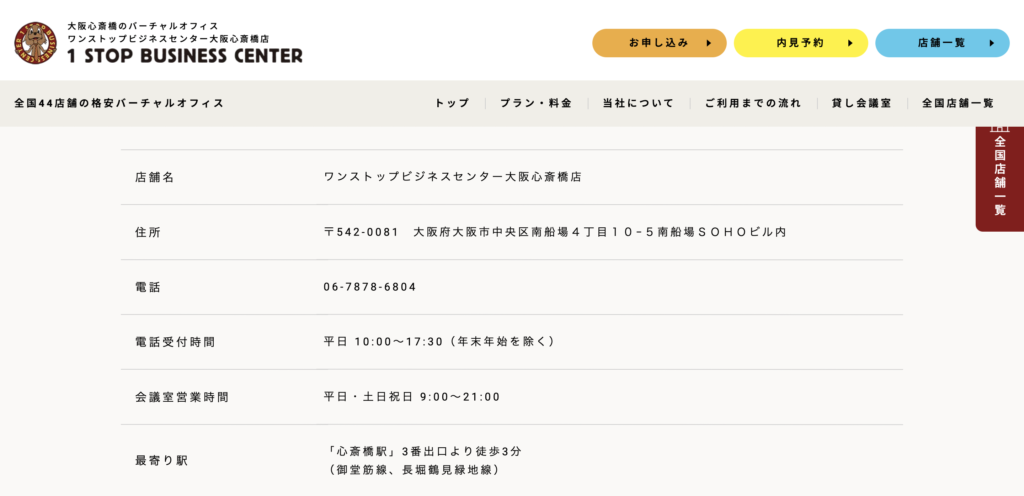Screen dimensions: 1024x496
Task: Open the red vertical 全国店舗一覧 side tab
Action: tap(999, 177)
